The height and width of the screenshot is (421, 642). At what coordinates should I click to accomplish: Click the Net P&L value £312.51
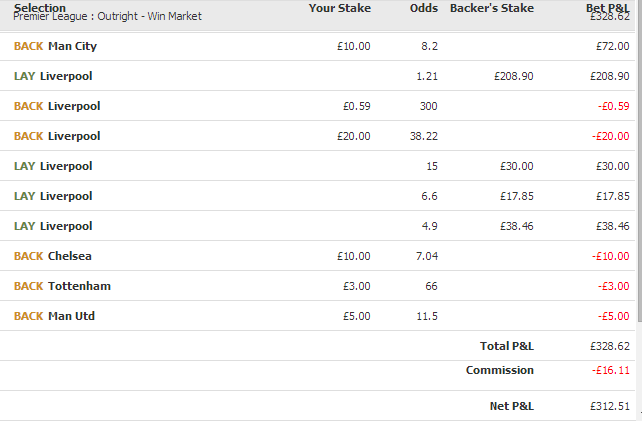pos(610,406)
